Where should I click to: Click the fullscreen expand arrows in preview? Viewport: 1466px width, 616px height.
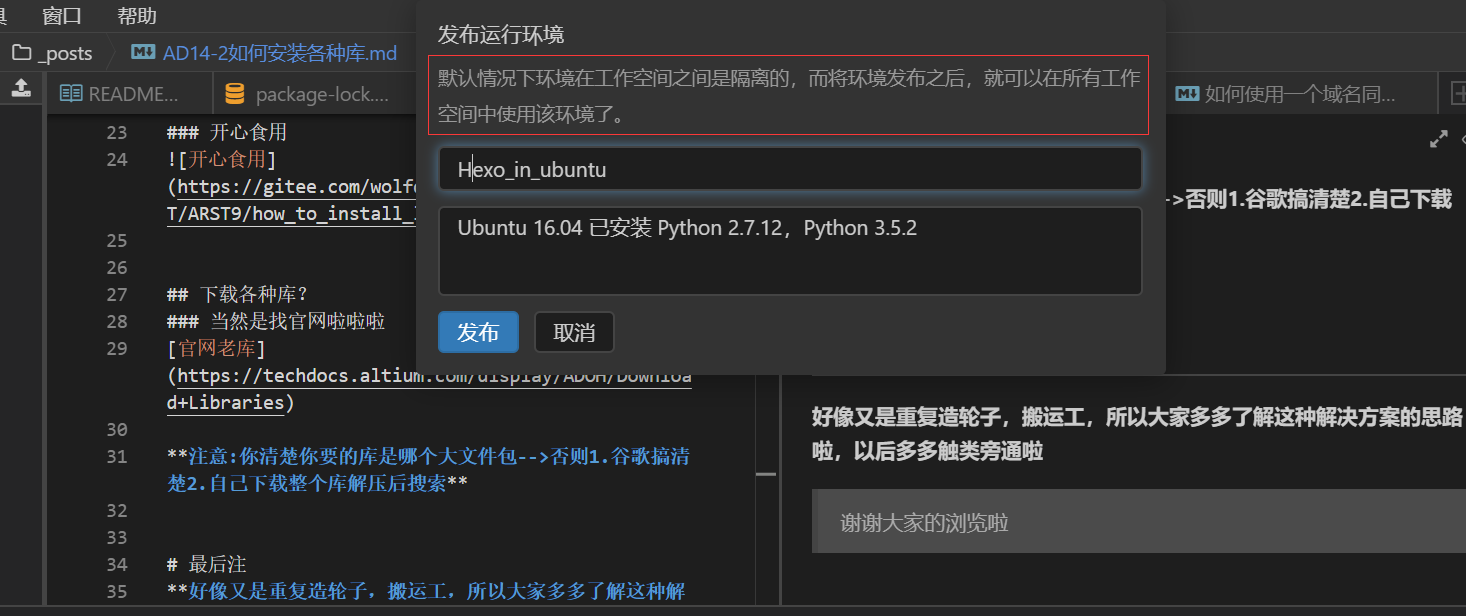pos(1439,140)
